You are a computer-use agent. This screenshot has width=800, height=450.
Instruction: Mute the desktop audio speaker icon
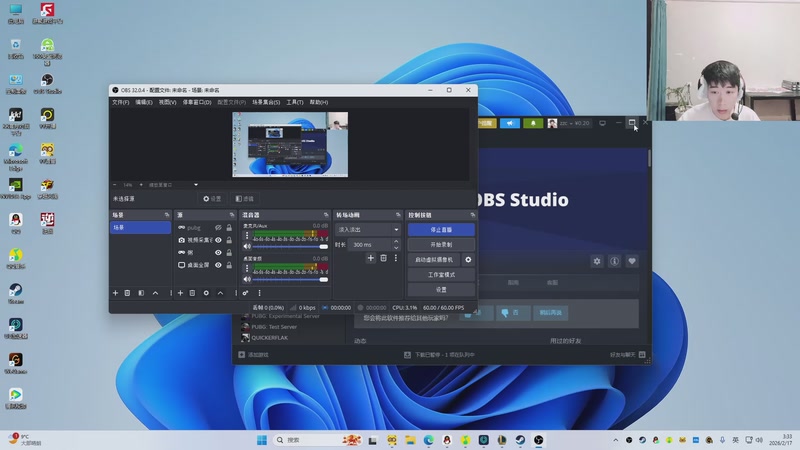tap(246, 279)
